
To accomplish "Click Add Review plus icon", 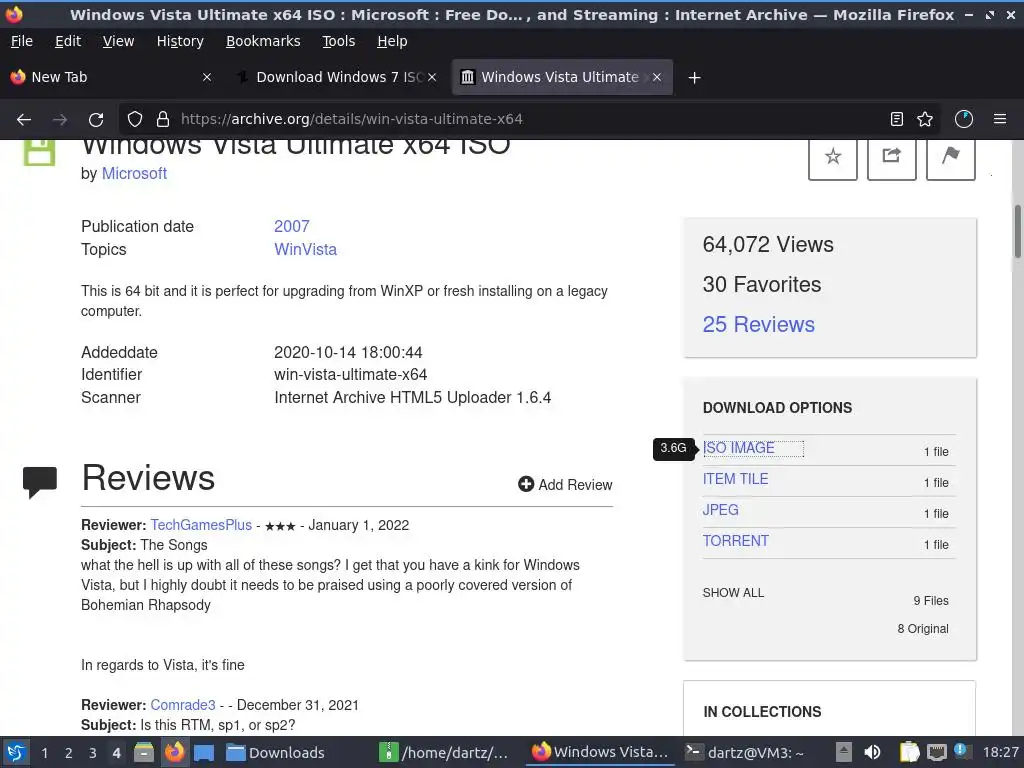I will point(526,484).
